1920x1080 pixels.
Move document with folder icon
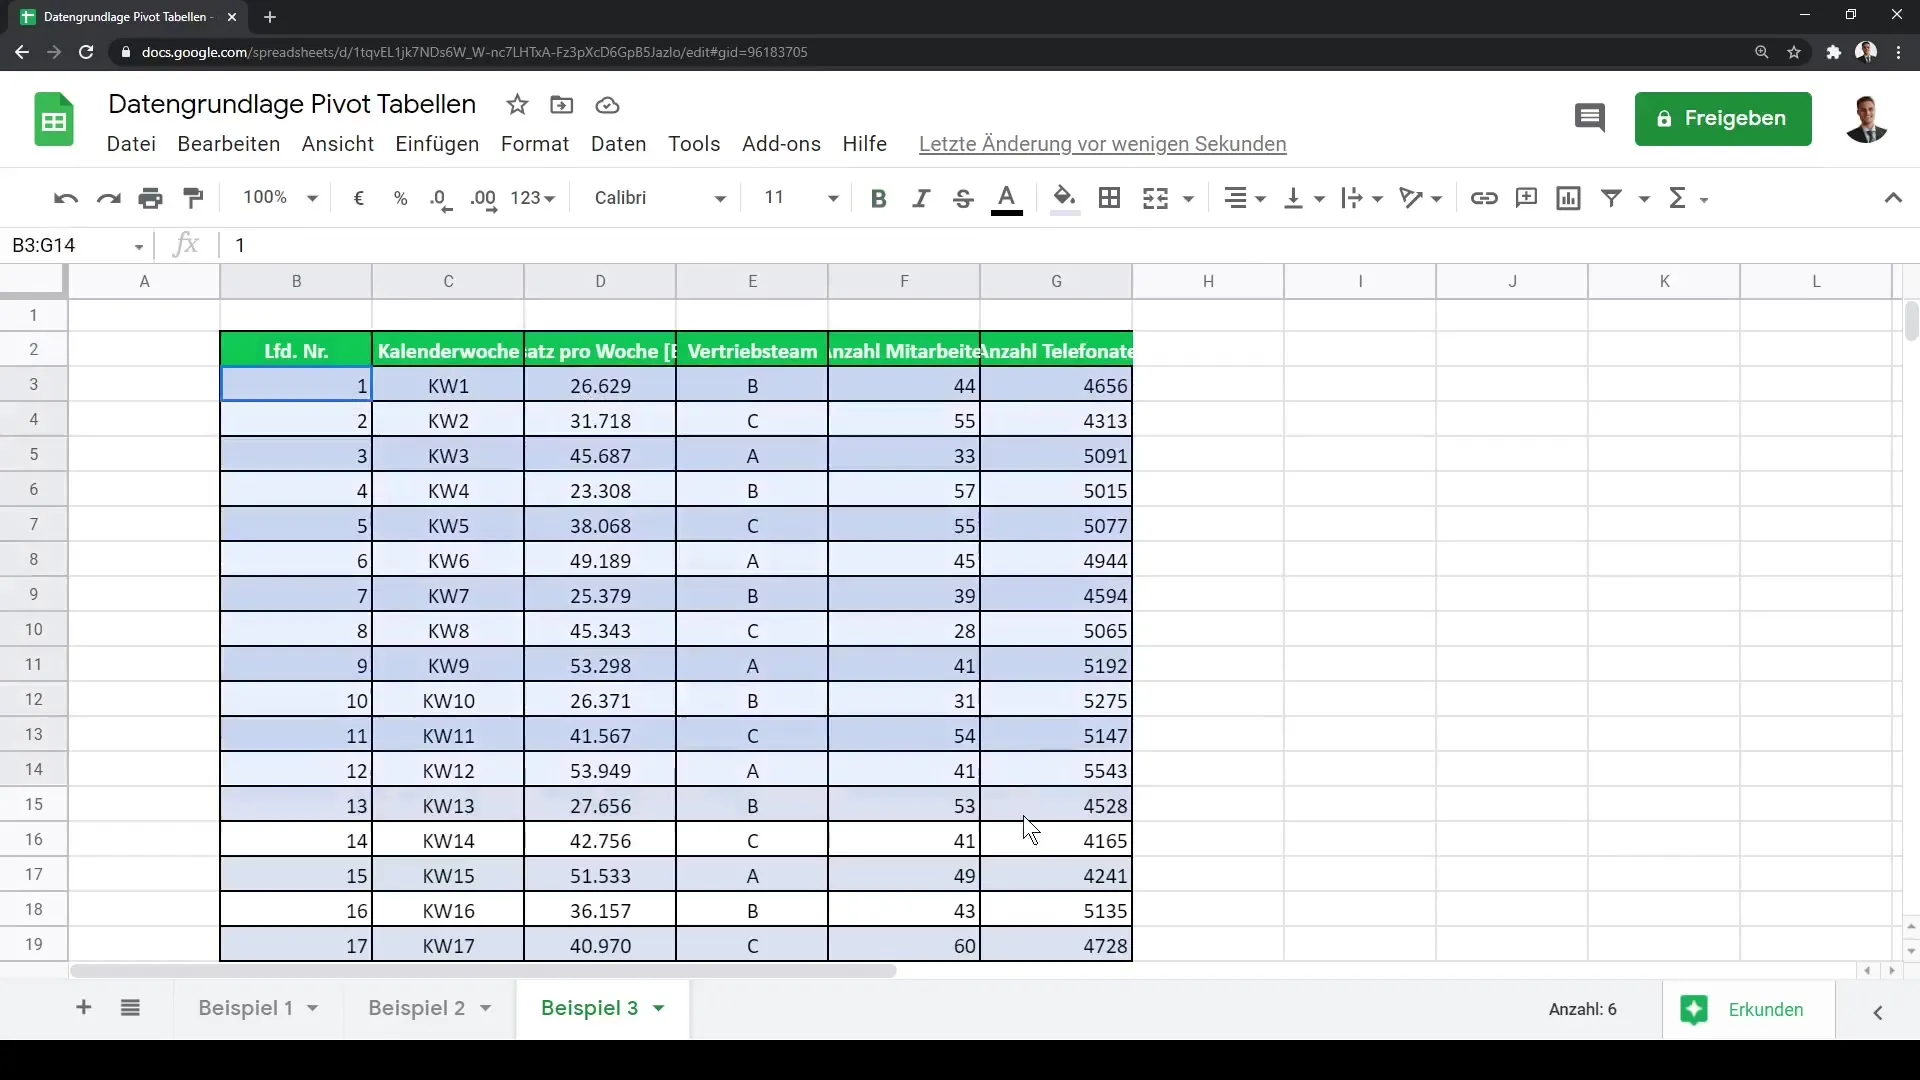pyautogui.click(x=562, y=105)
